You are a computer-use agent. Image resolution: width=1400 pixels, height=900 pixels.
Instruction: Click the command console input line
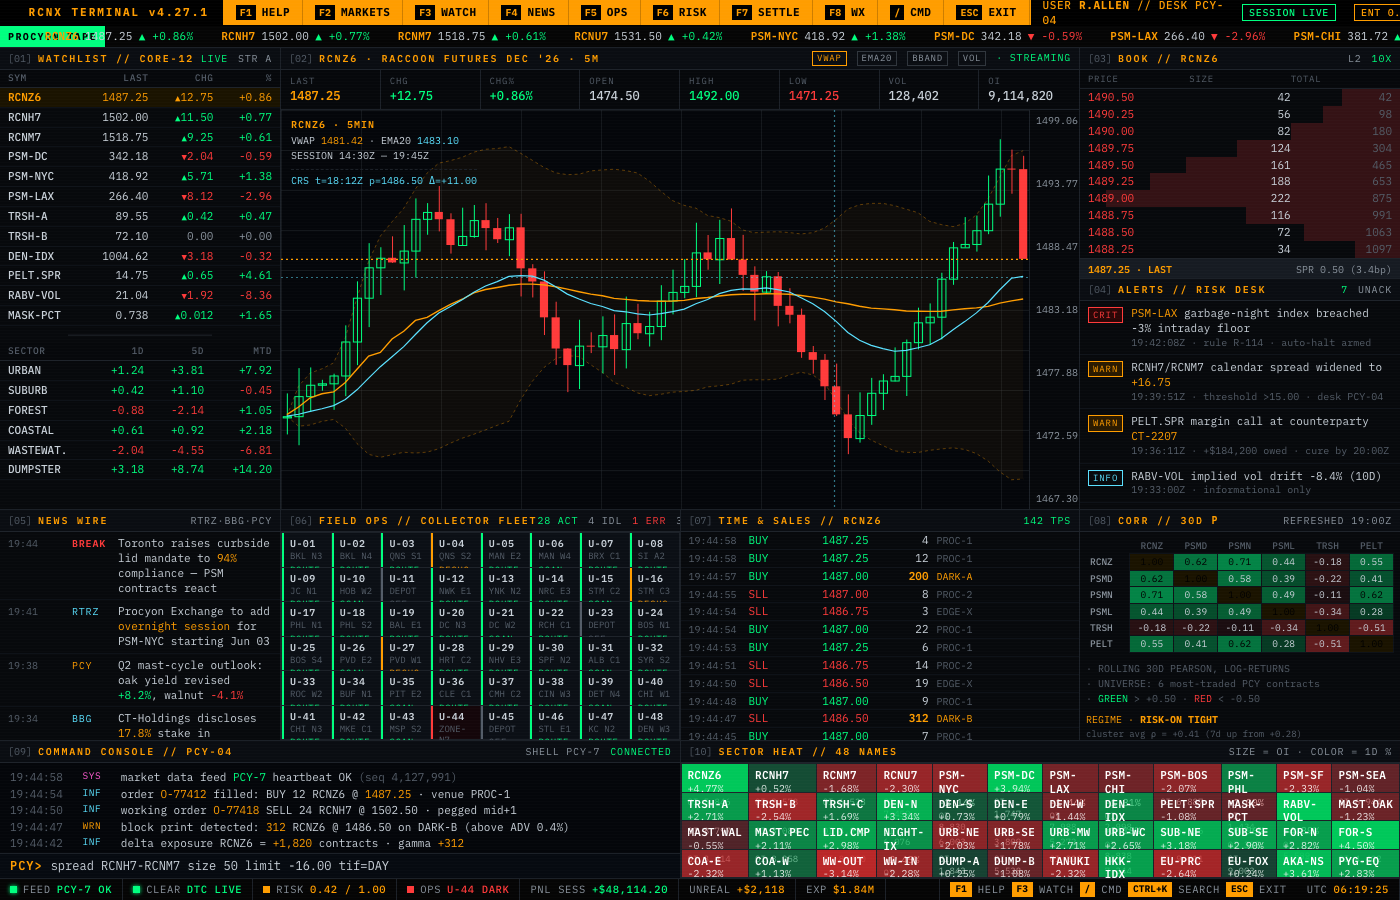point(340,866)
